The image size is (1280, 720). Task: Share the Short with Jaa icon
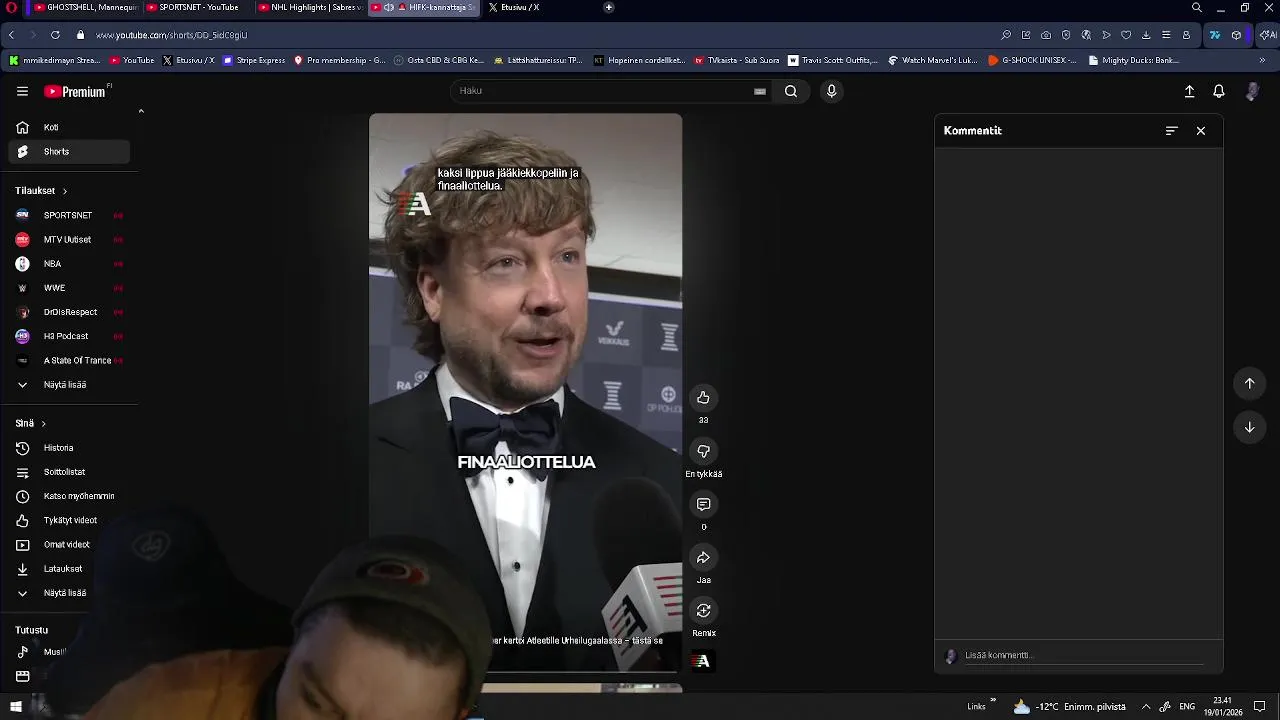pyautogui.click(x=703, y=557)
